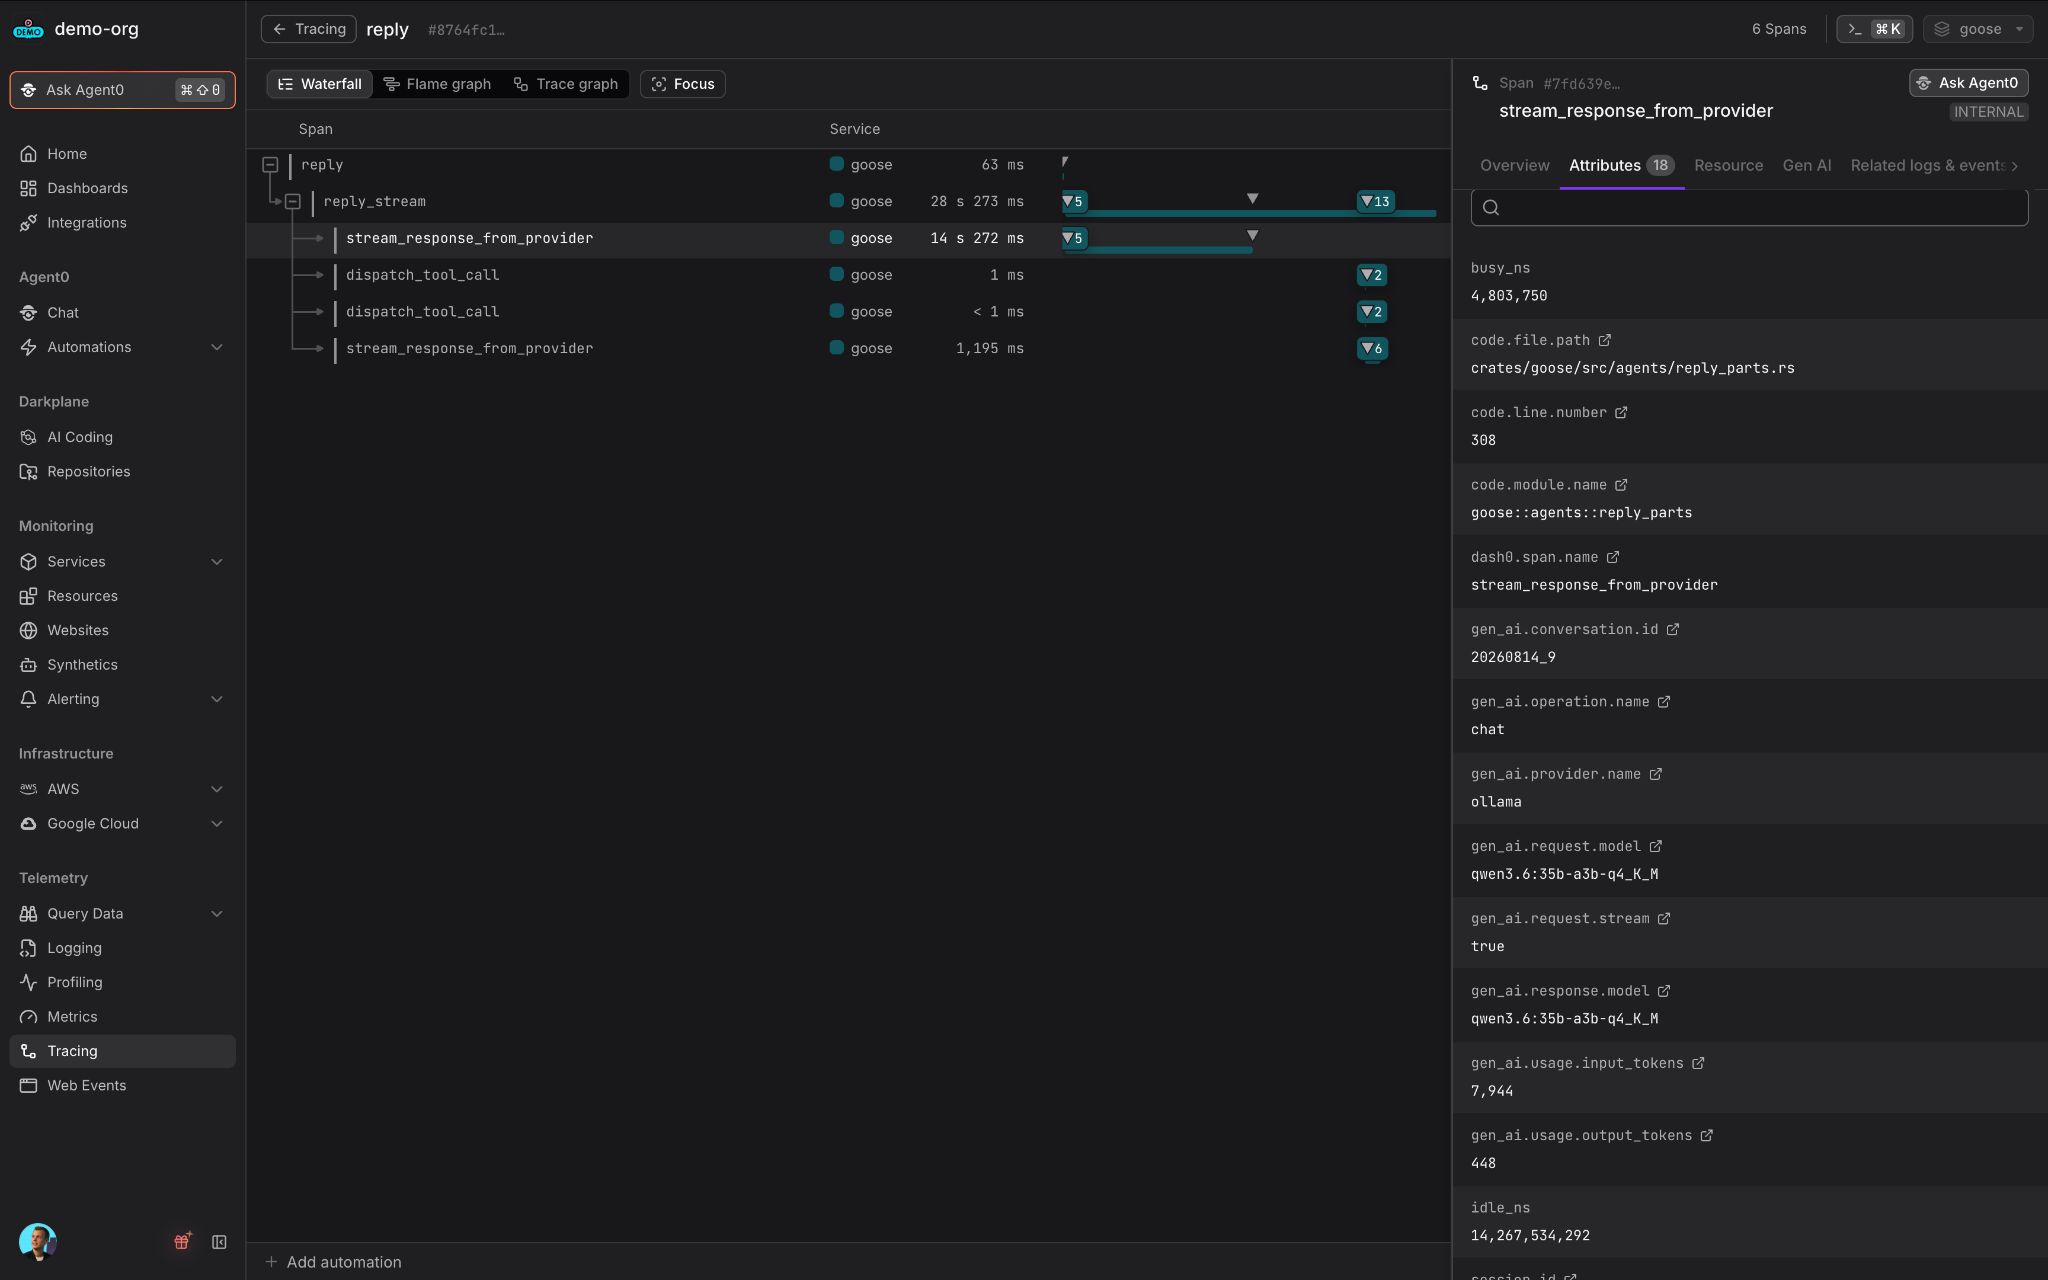The image size is (2048, 1280).
Task: Open the Resource tab
Action: point(1728,165)
